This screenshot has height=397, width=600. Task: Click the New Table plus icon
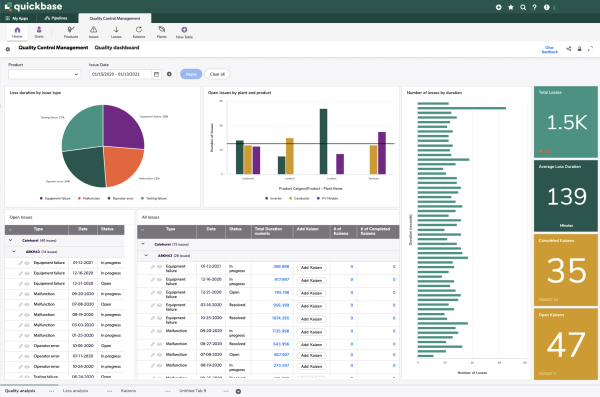(x=184, y=29)
